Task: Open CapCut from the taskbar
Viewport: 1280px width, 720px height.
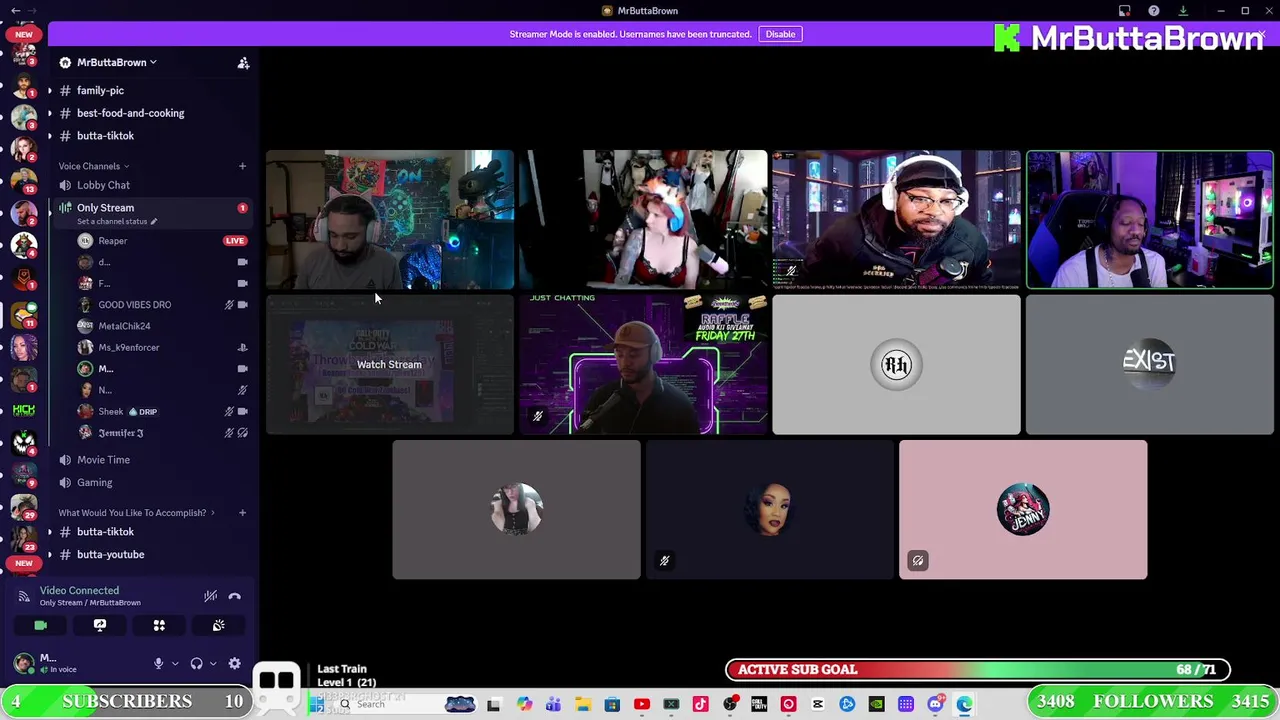Action: click(x=818, y=705)
